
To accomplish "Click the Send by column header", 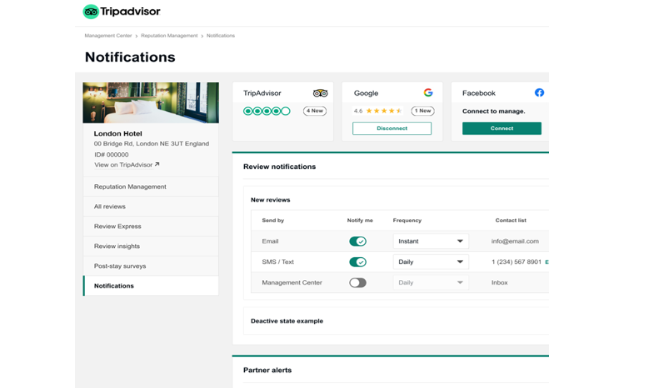I will (273, 220).
